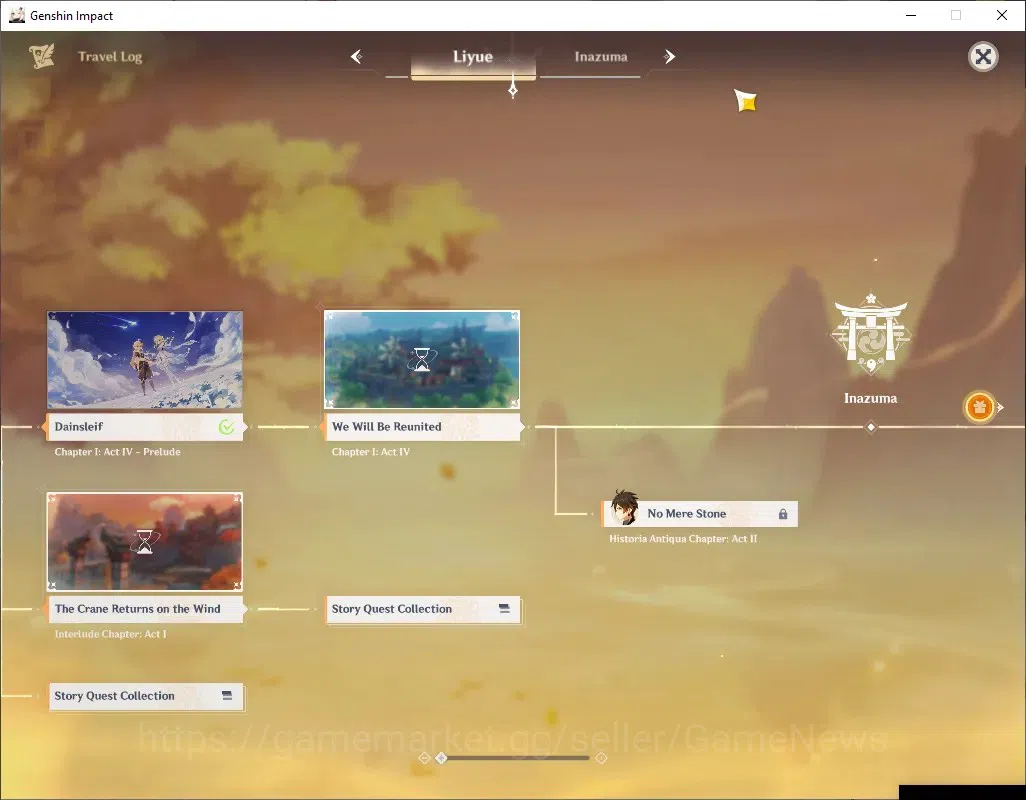Image resolution: width=1026 pixels, height=800 pixels.
Task: Click the star marker below Liyue tab
Action: 513,88
